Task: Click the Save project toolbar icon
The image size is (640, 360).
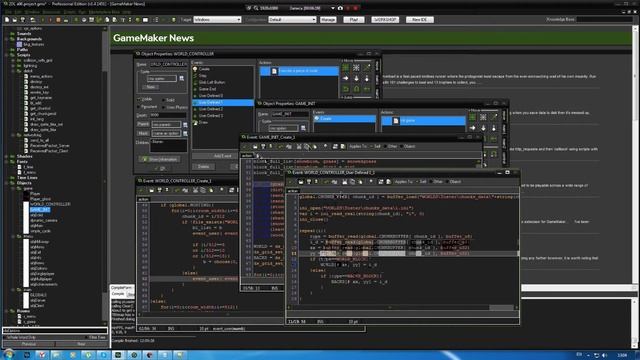Action: 23,20
